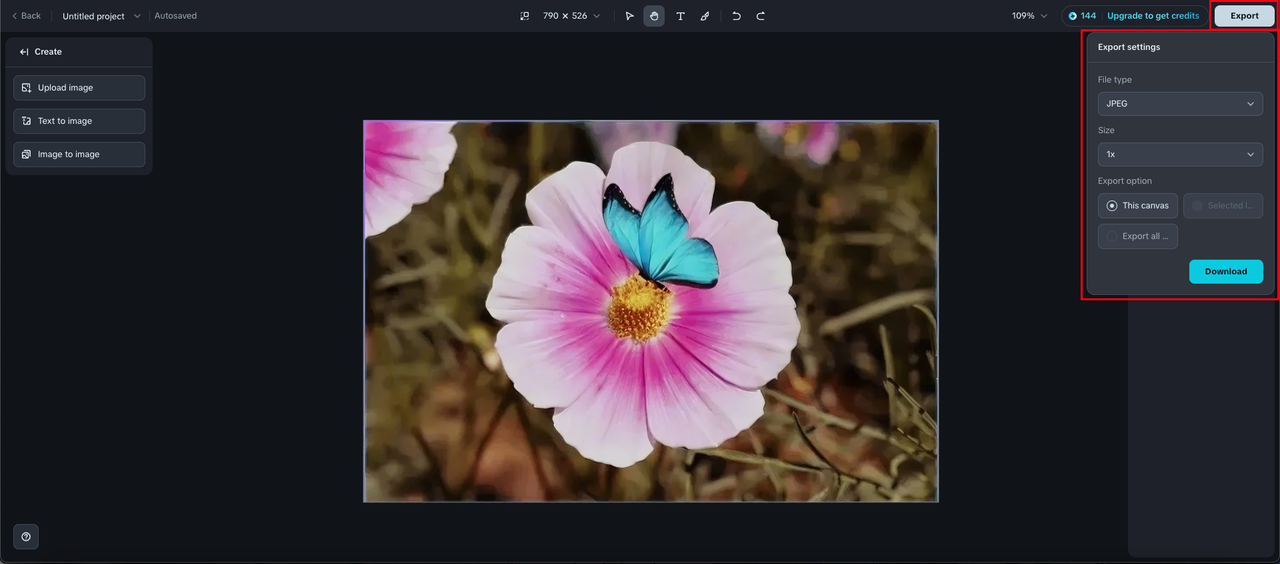Click Upgrade to get credits
1280x564 pixels.
click(x=1153, y=16)
